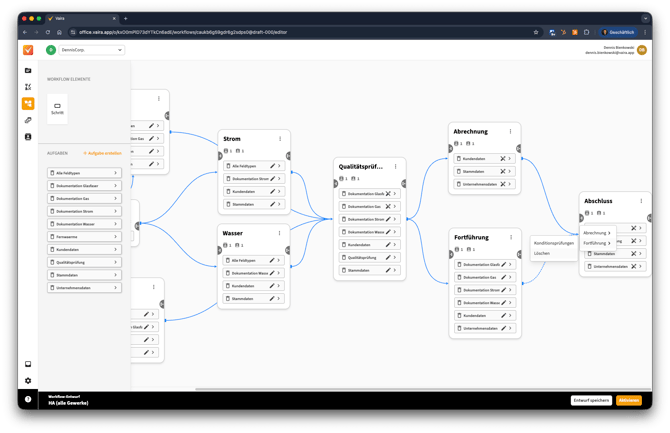Click crossed-tools icon on Abrechnung Kundendaten row

point(502,158)
